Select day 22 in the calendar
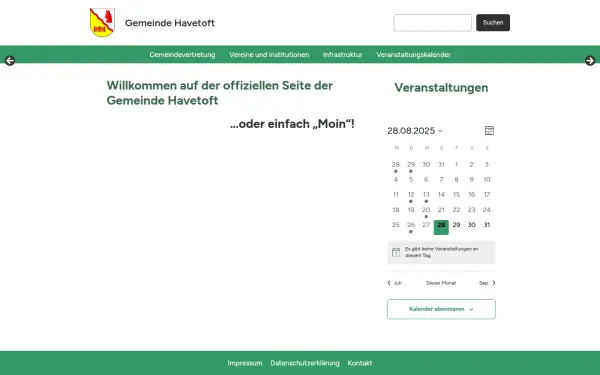Image resolution: width=600 pixels, height=375 pixels. click(456, 210)
